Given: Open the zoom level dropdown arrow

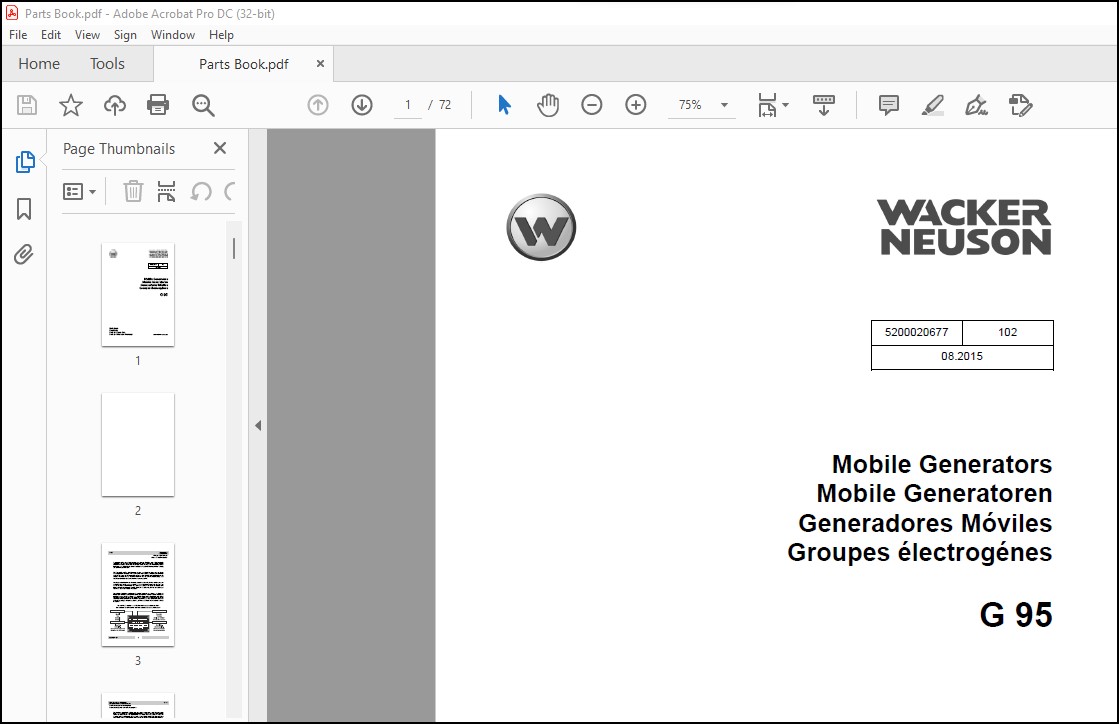Looking at the screenshot, I should (724, 105).
